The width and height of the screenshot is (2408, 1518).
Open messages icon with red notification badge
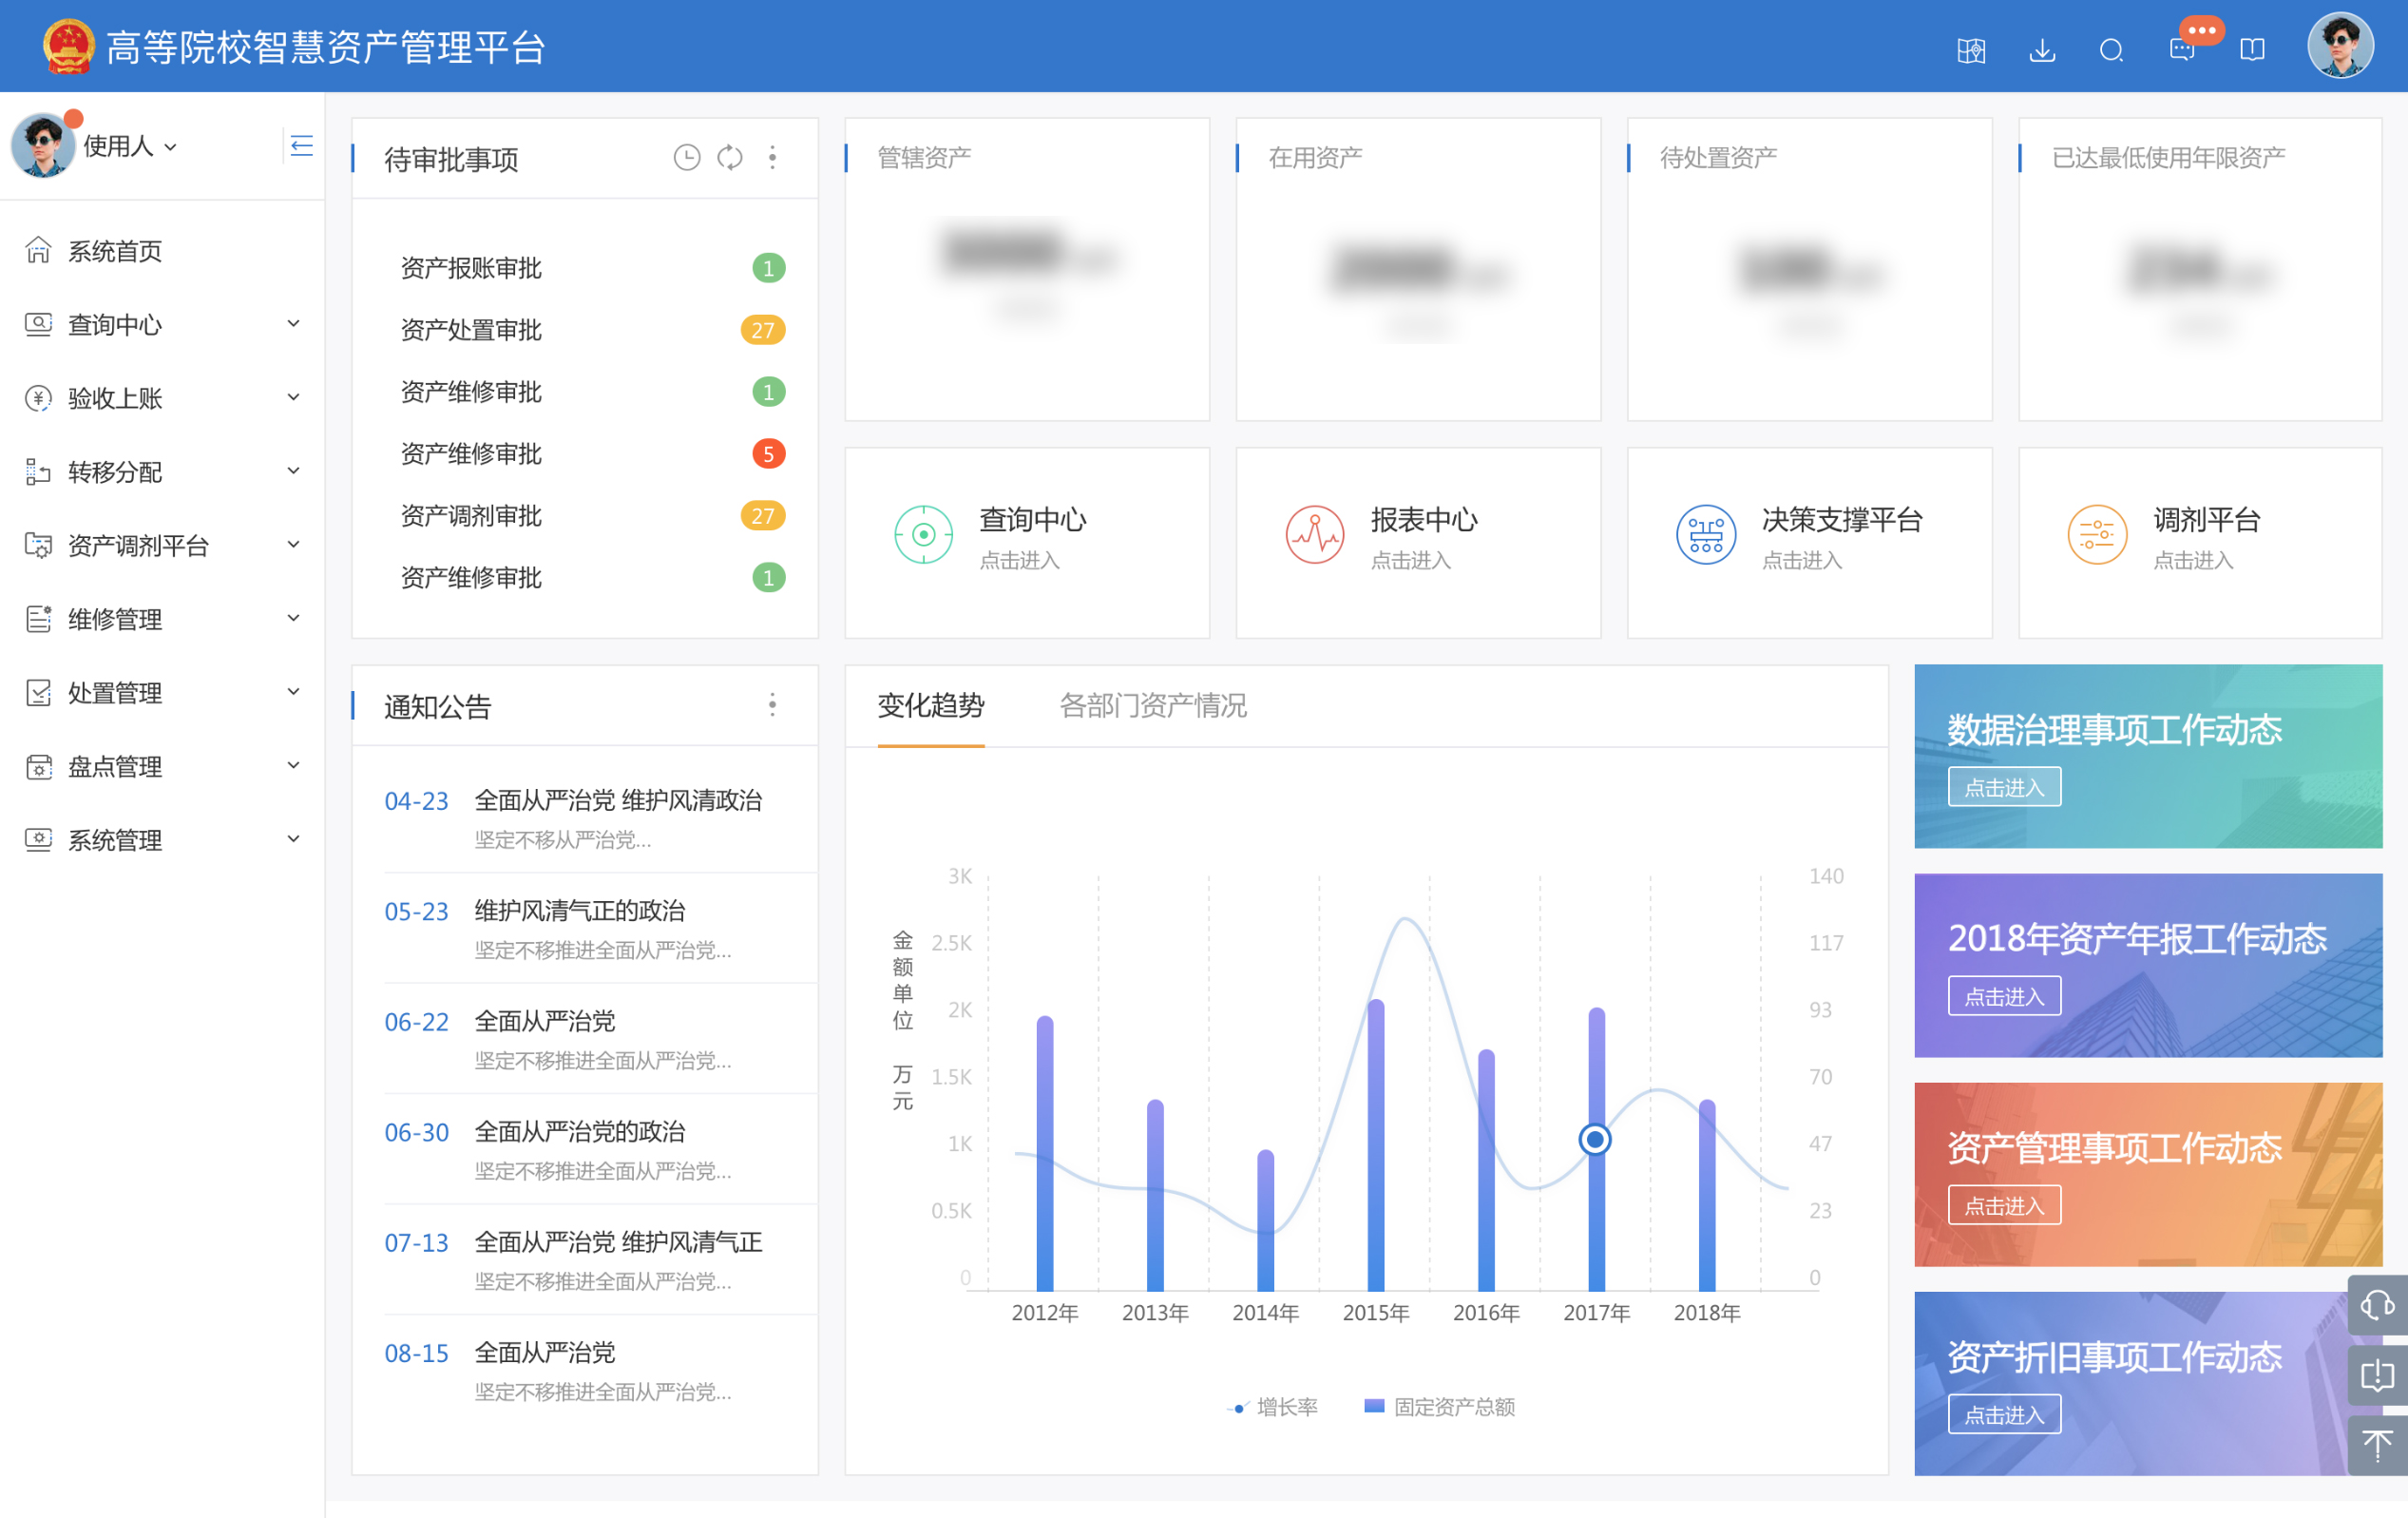[2182, 50]
